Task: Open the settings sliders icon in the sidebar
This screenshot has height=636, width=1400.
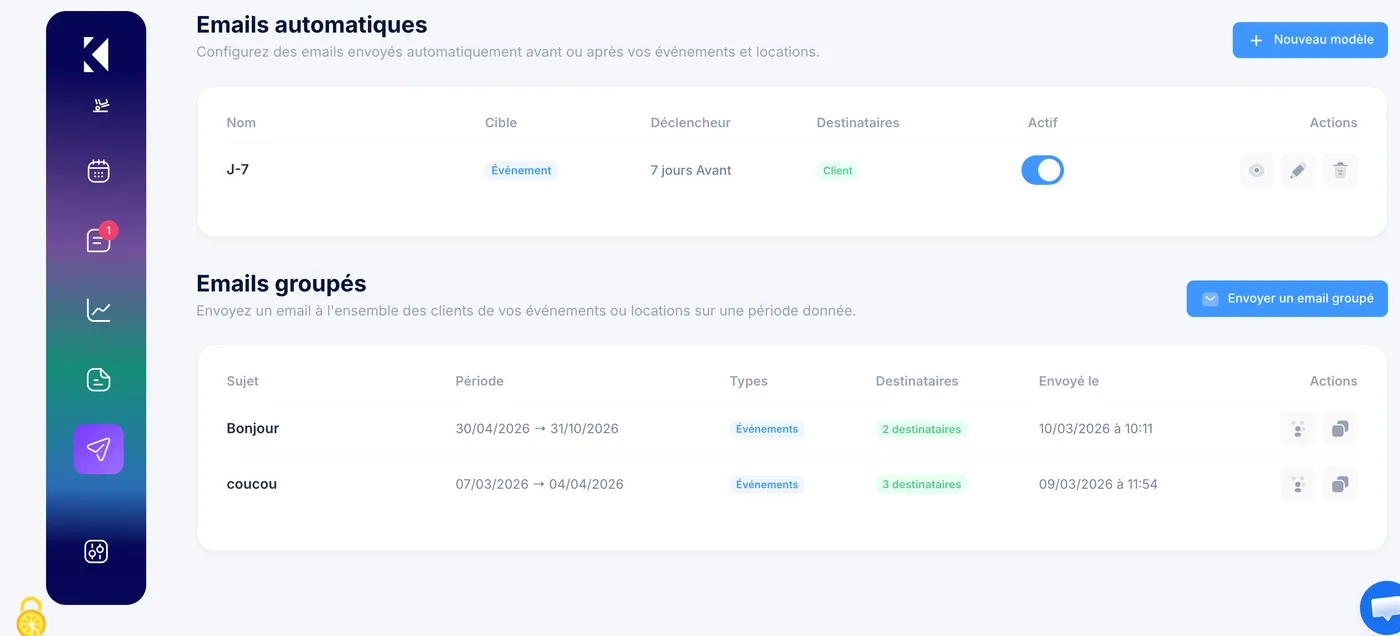Action: click(96, 551)
